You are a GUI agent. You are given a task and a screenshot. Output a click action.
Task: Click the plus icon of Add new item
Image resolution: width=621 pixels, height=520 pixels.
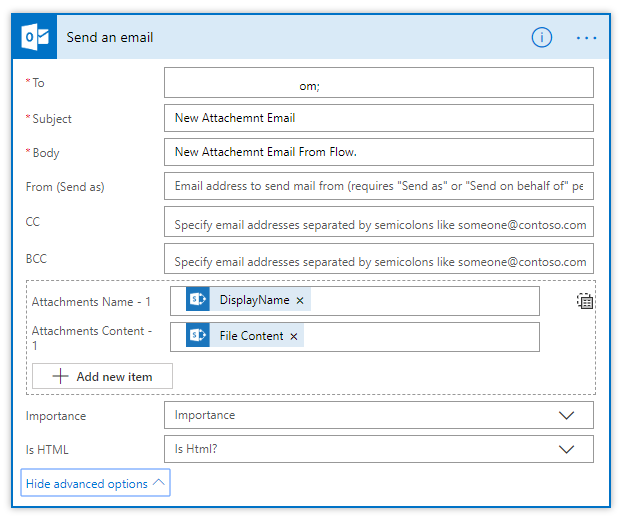(x=60, y=376)
